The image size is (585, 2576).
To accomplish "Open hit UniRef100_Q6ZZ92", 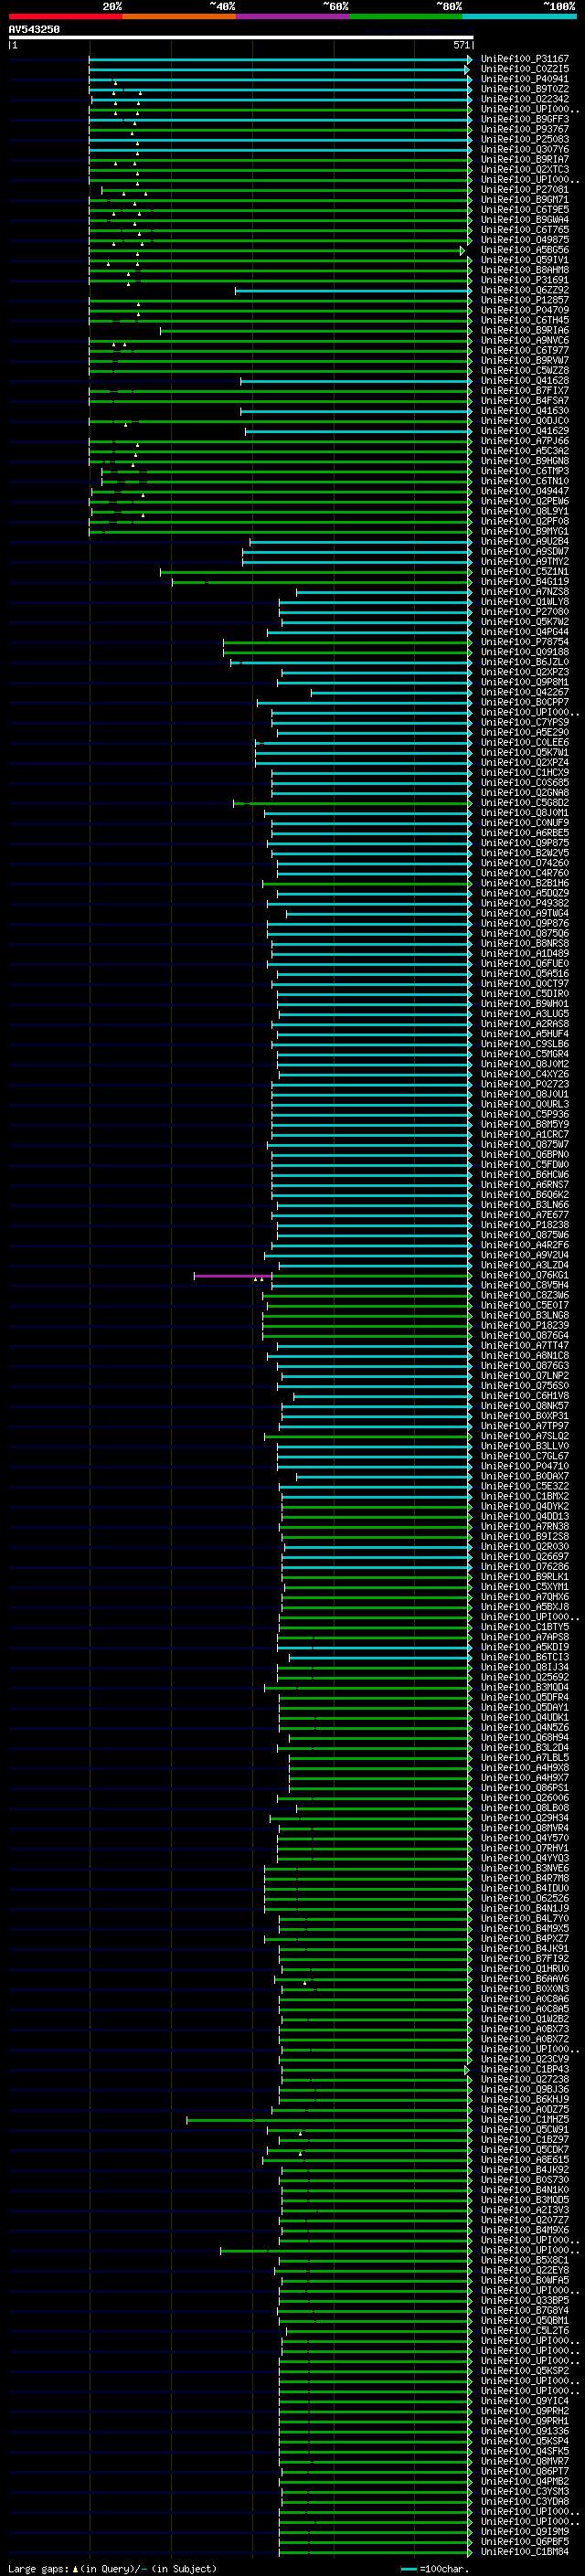I will [x=524, y=290].
